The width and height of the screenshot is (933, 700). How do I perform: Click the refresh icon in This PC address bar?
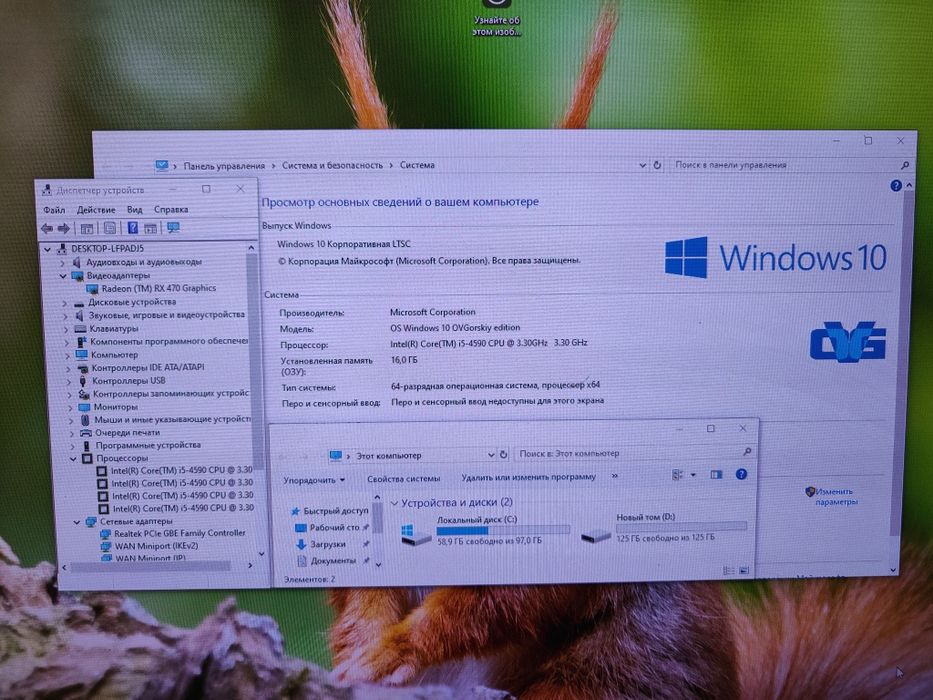click(503, 454)
